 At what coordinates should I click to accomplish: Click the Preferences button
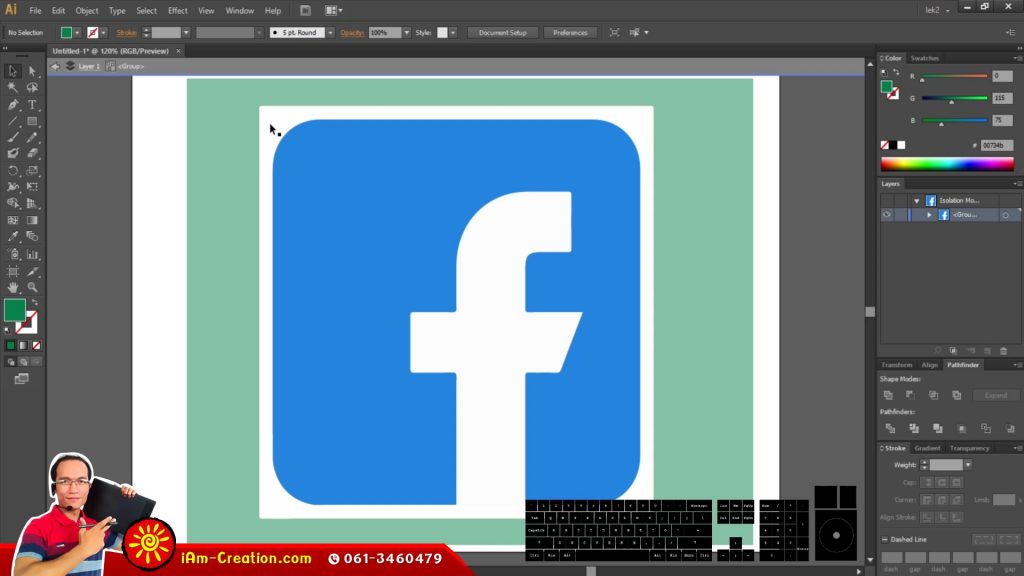point(570,33)
